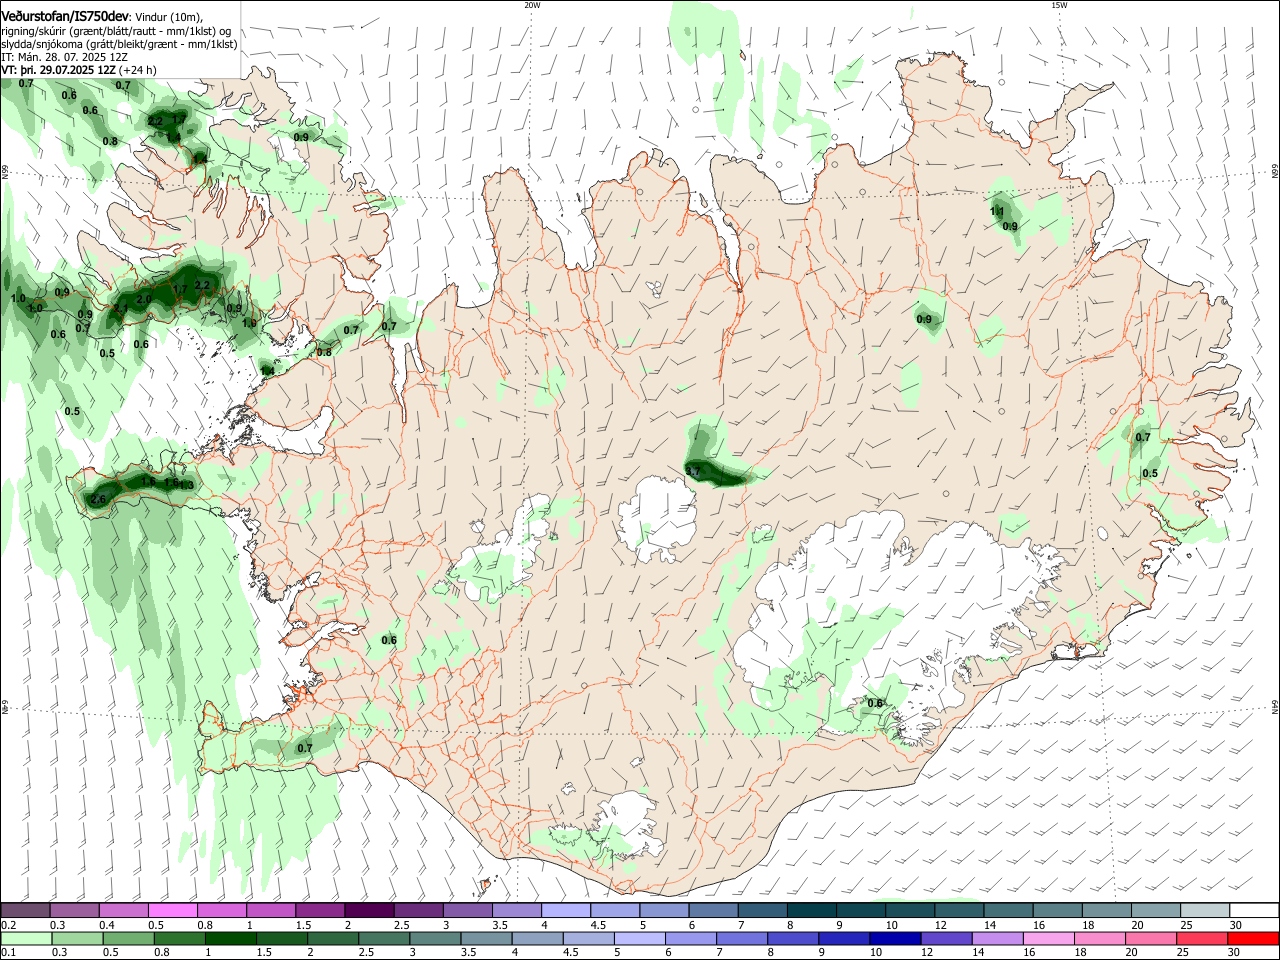
Task: Select the 0.4 label in the upper legend row
Action: 107,925
